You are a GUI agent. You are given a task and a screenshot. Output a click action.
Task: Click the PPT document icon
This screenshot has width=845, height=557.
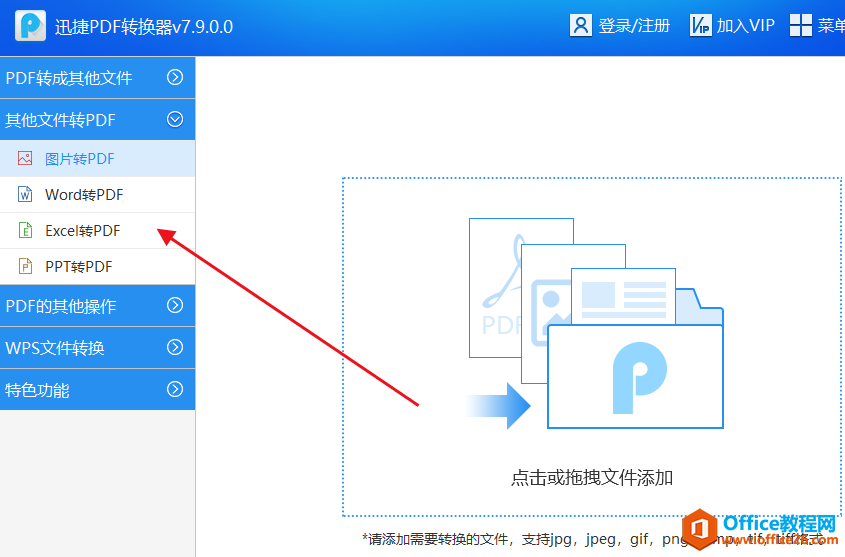[25, 266]
